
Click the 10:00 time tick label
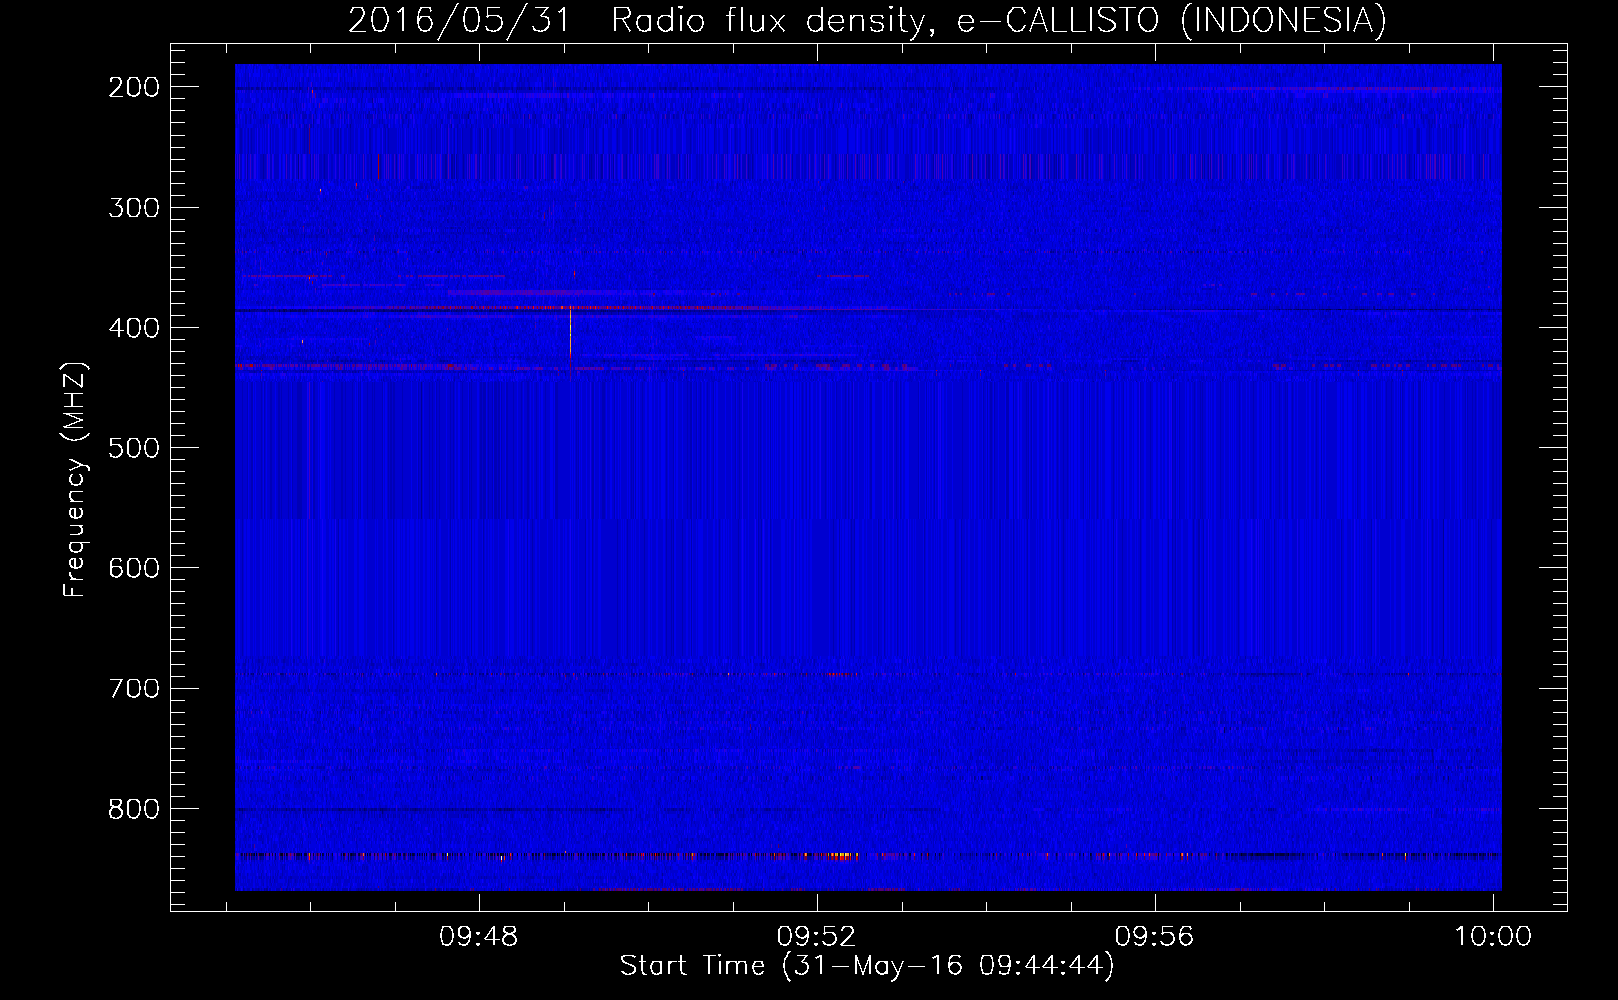(1493, 936)
